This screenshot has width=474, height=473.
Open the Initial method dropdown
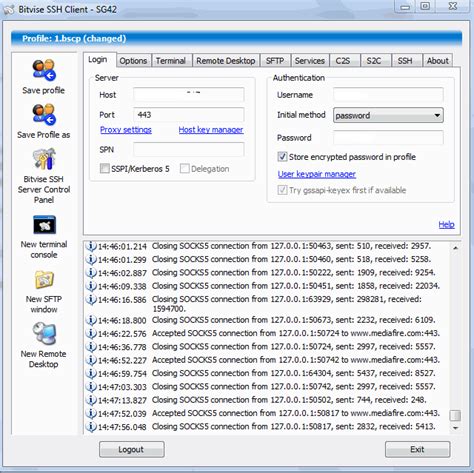coord(388,115)
